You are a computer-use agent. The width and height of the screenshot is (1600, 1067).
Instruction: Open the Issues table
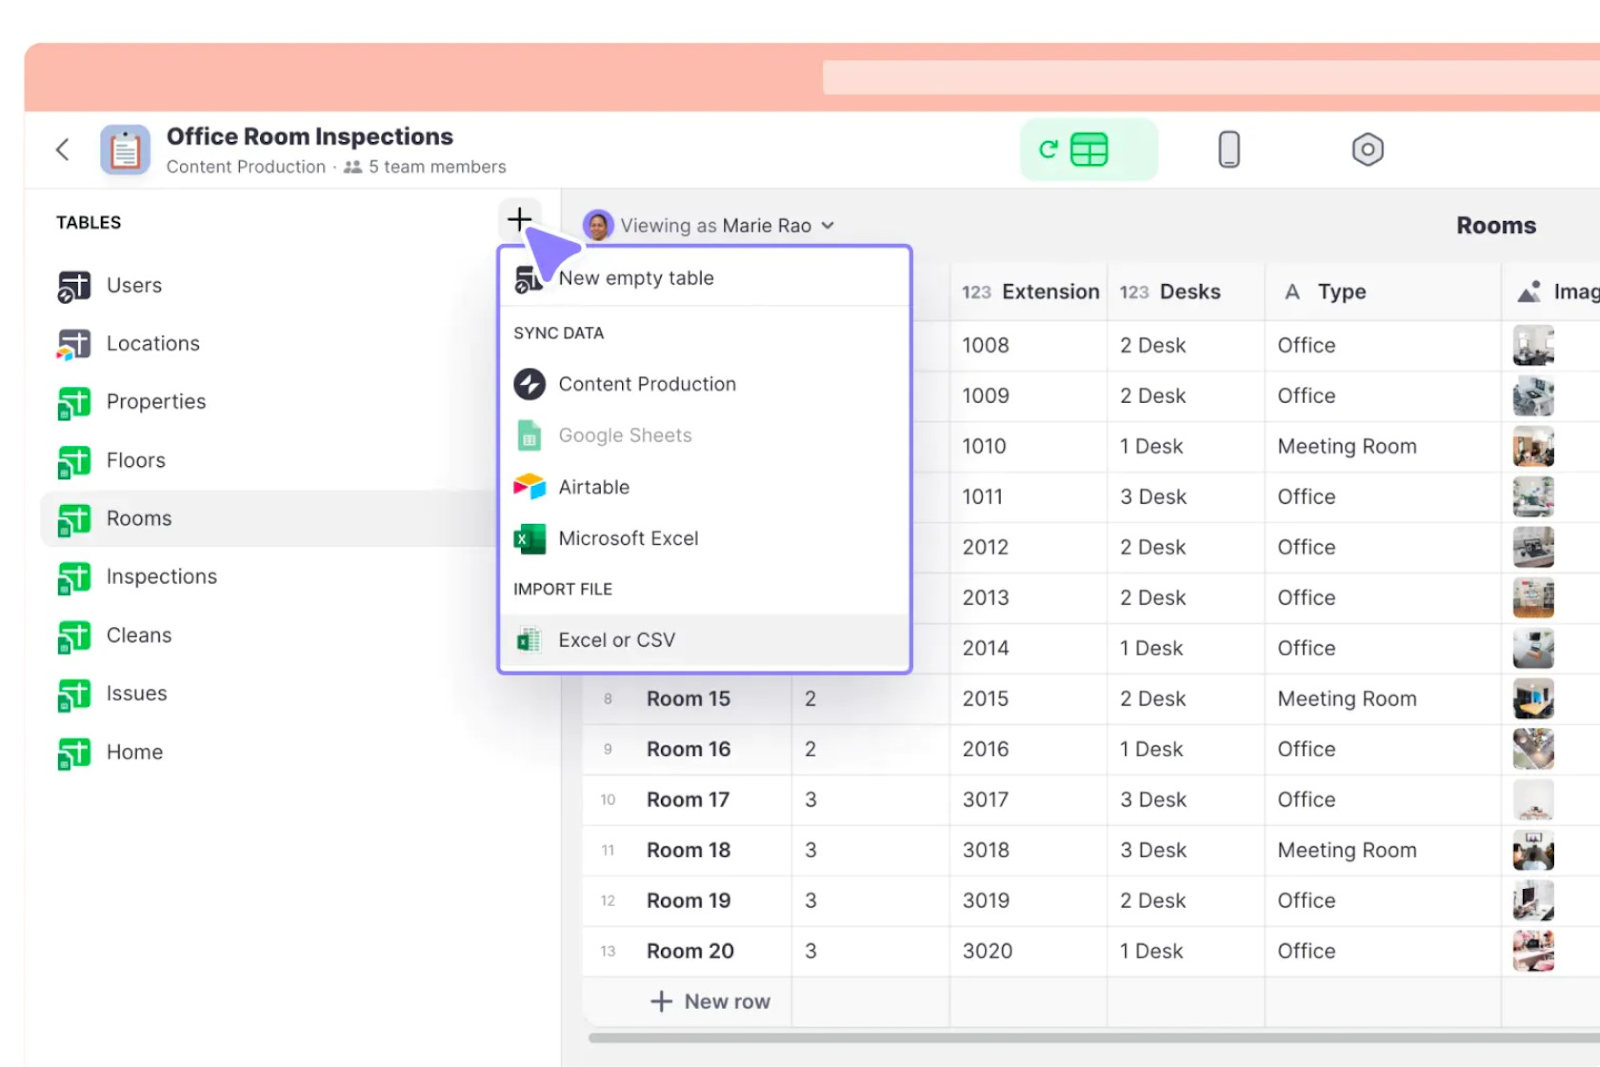coord(270,694)
